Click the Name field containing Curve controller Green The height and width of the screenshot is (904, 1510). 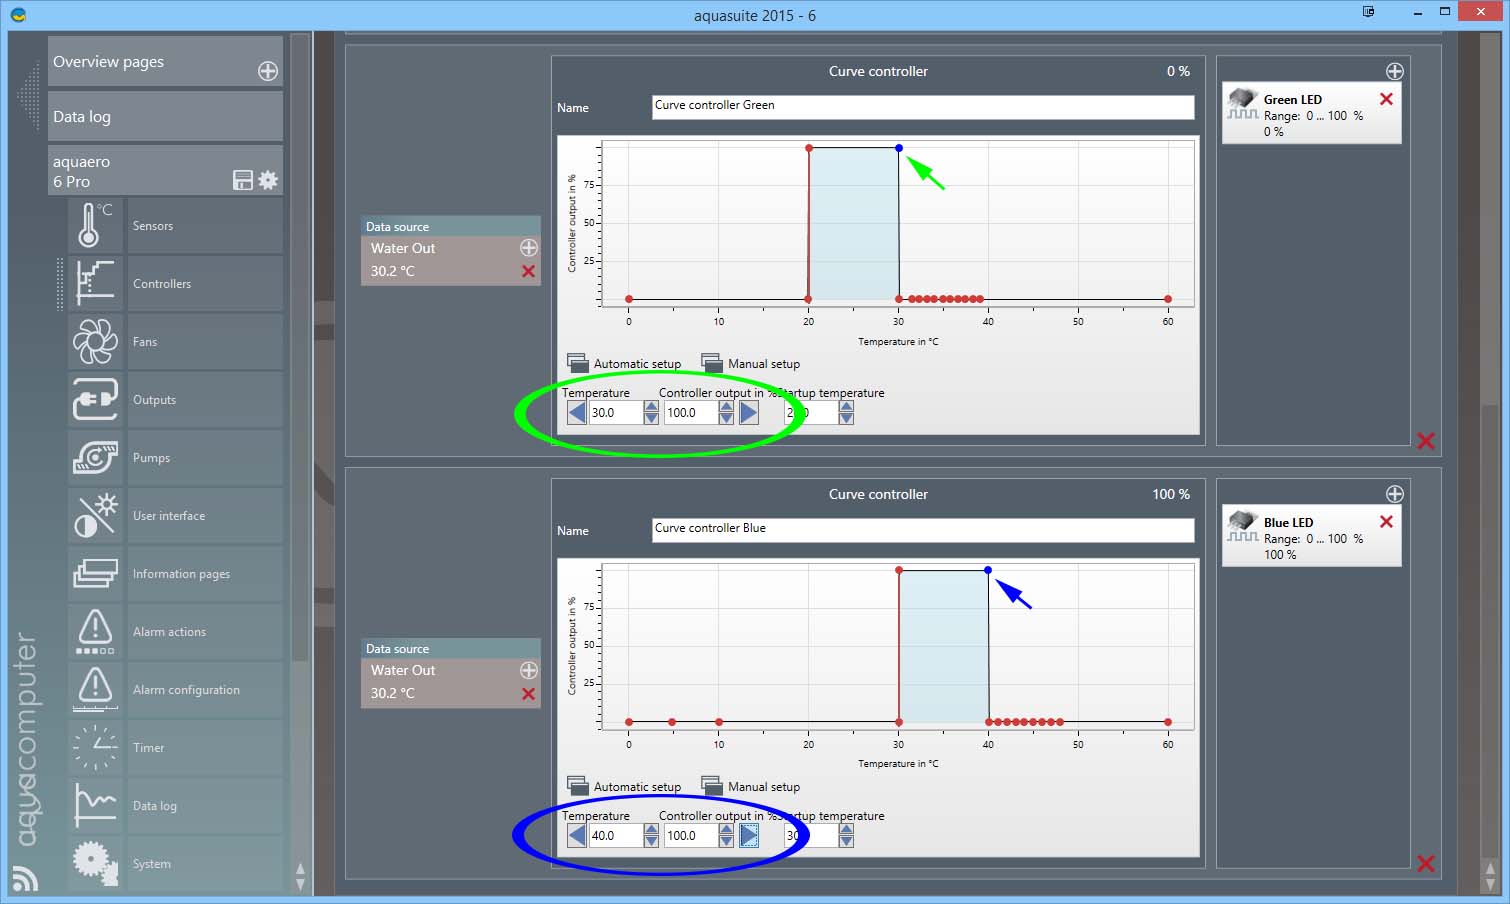tap(923, 107)
